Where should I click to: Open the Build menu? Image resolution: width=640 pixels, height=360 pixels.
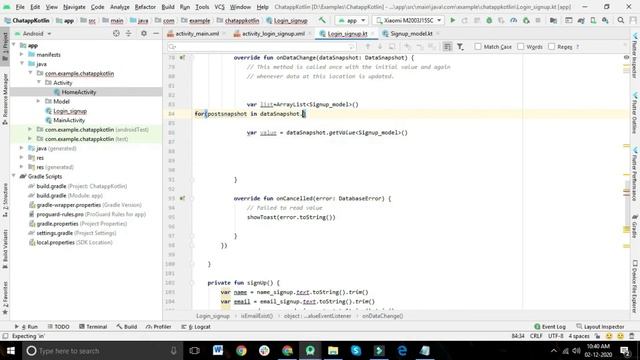(x=168, y=7)
